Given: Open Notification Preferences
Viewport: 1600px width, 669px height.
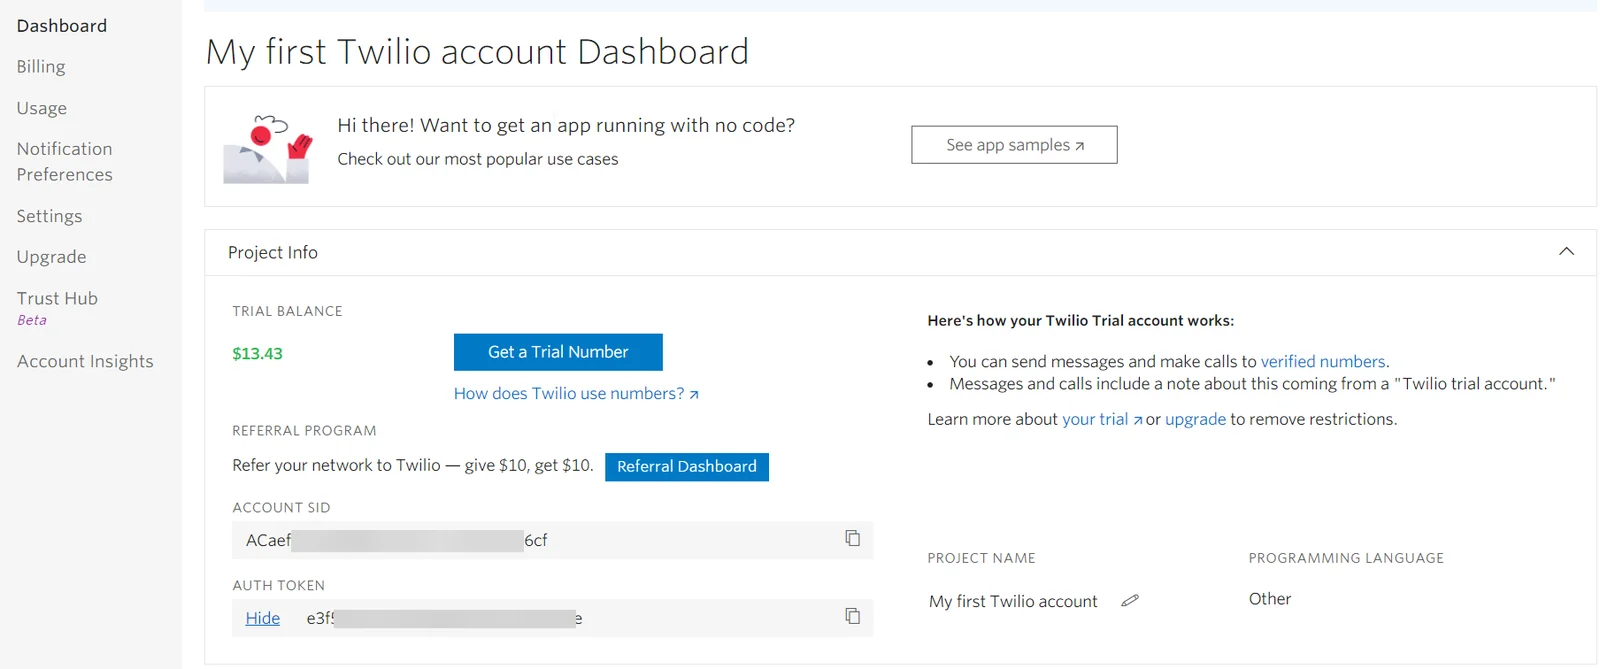Looking at the screenshot, I should (65, 161).
